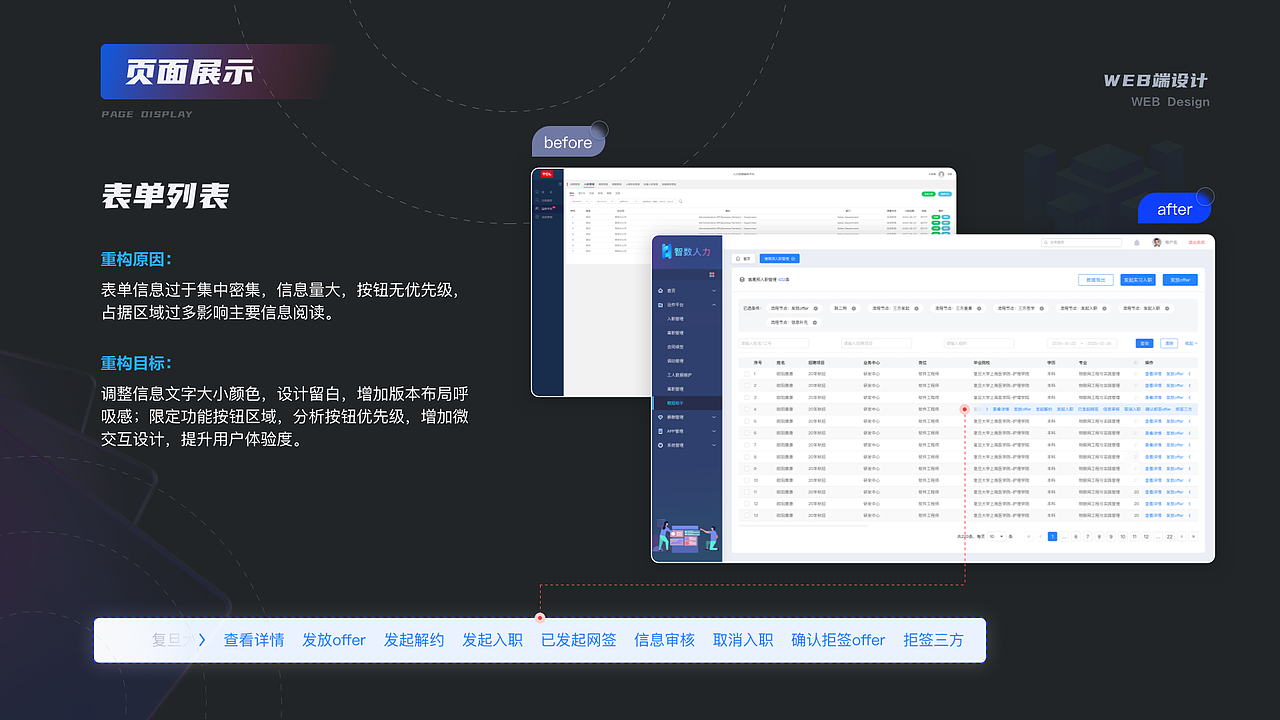Check the checkbox for table row 1
Viewport: 1280px width, 720px height.
point(746,374)
